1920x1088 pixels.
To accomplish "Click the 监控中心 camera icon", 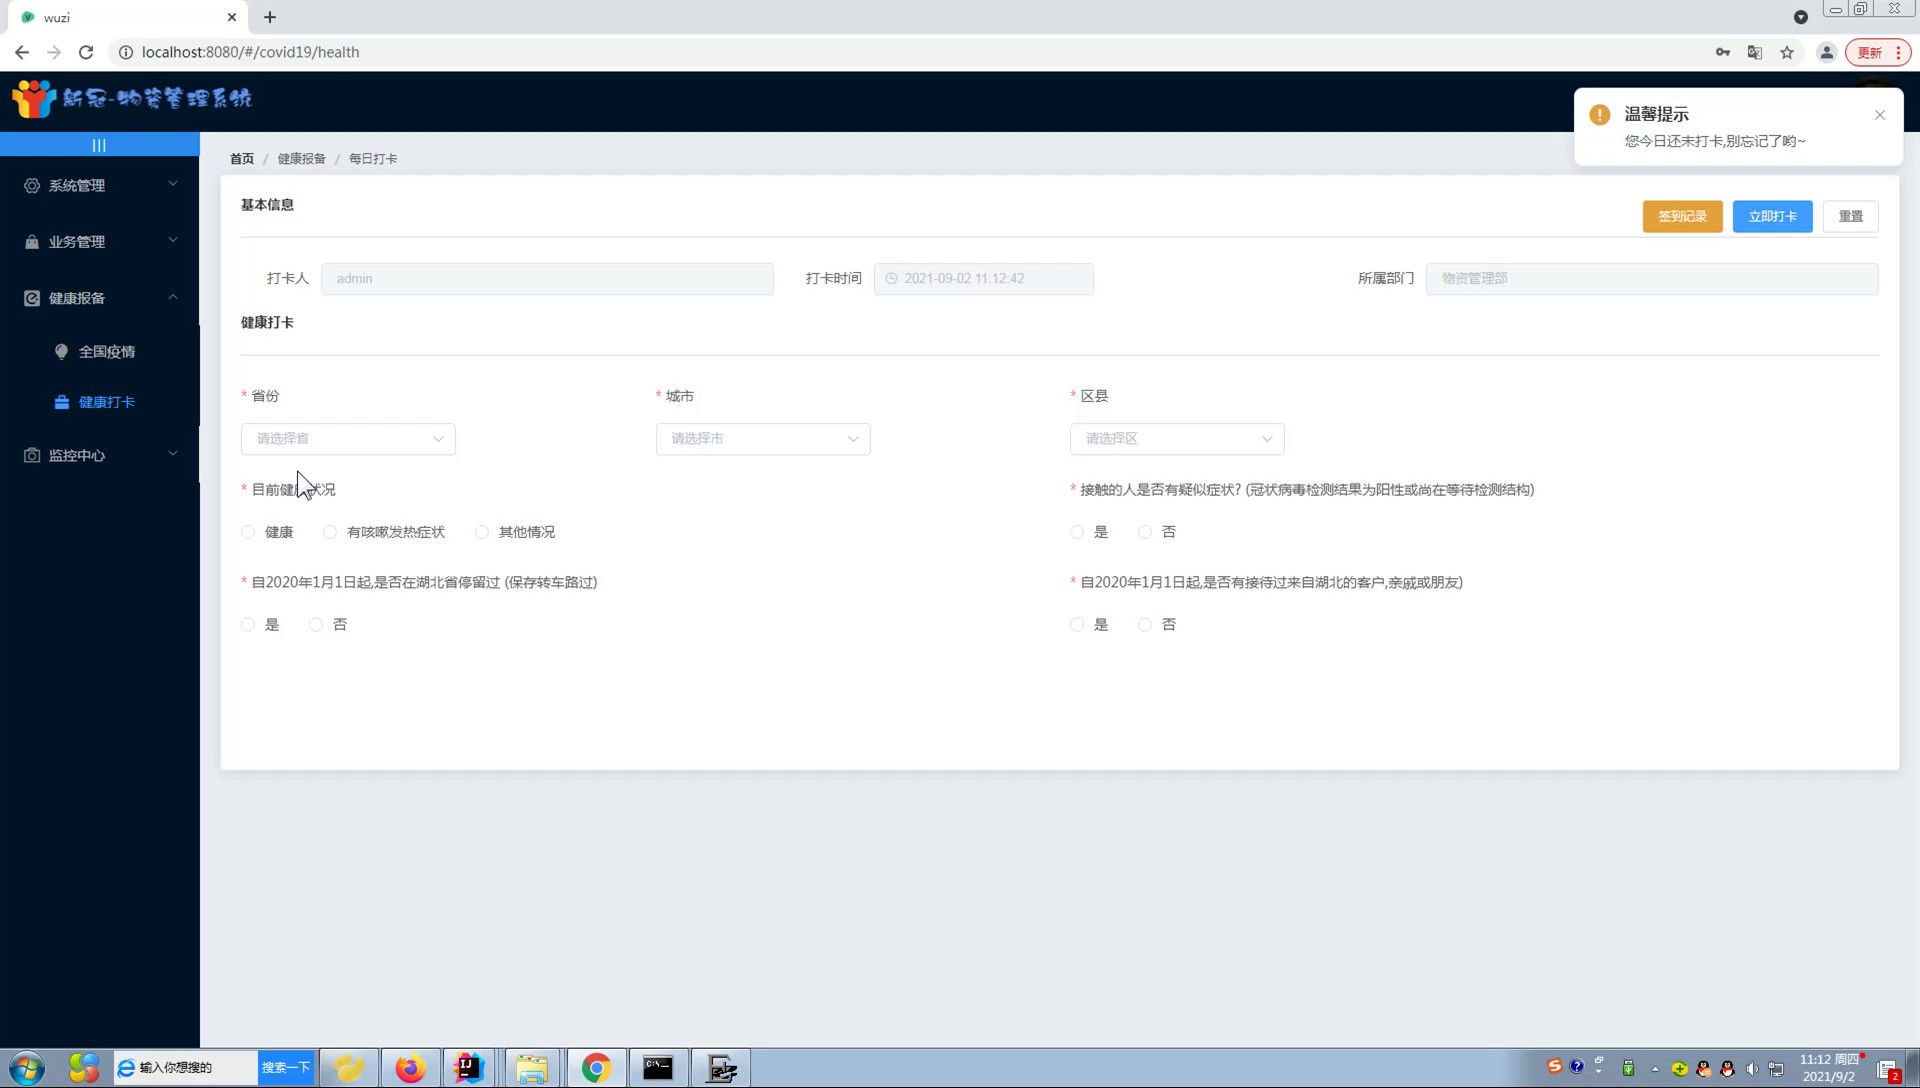I will [32, 456].
